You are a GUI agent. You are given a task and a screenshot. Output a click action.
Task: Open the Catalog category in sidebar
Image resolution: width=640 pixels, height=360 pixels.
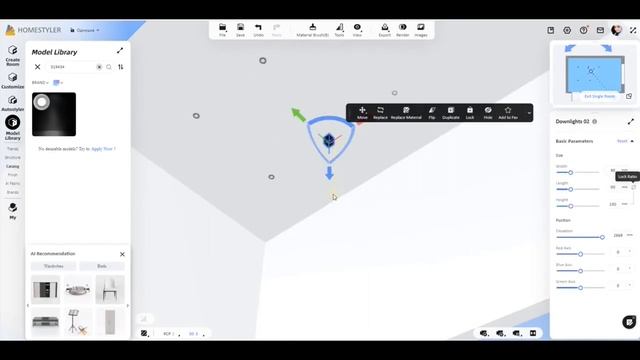(13, 166)
